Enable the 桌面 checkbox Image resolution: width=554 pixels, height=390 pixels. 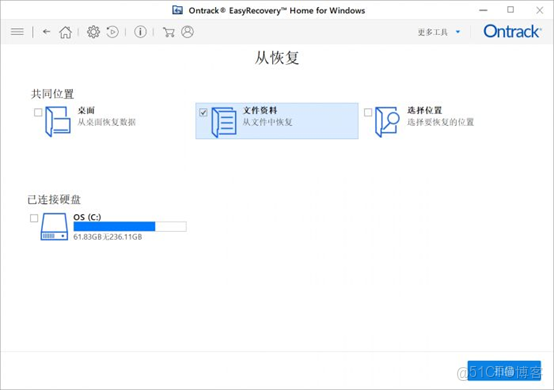pyautogui.click(x=38, y=112)
